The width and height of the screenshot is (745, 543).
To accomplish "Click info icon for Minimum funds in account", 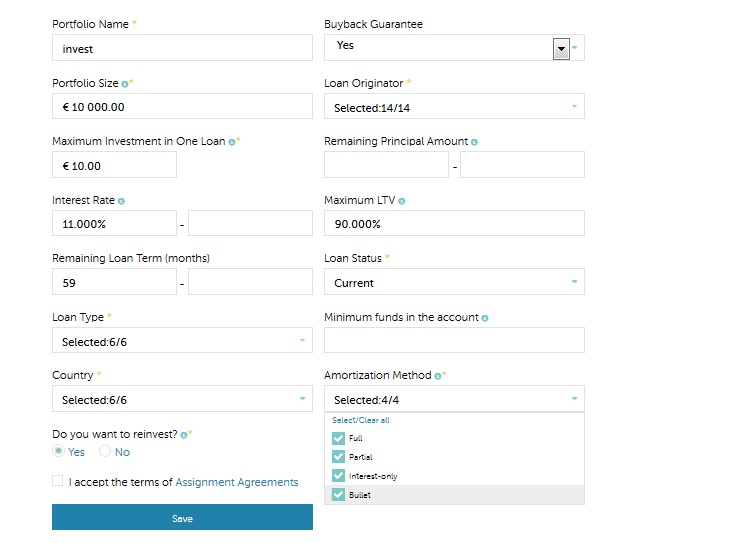I will point(485,318).
